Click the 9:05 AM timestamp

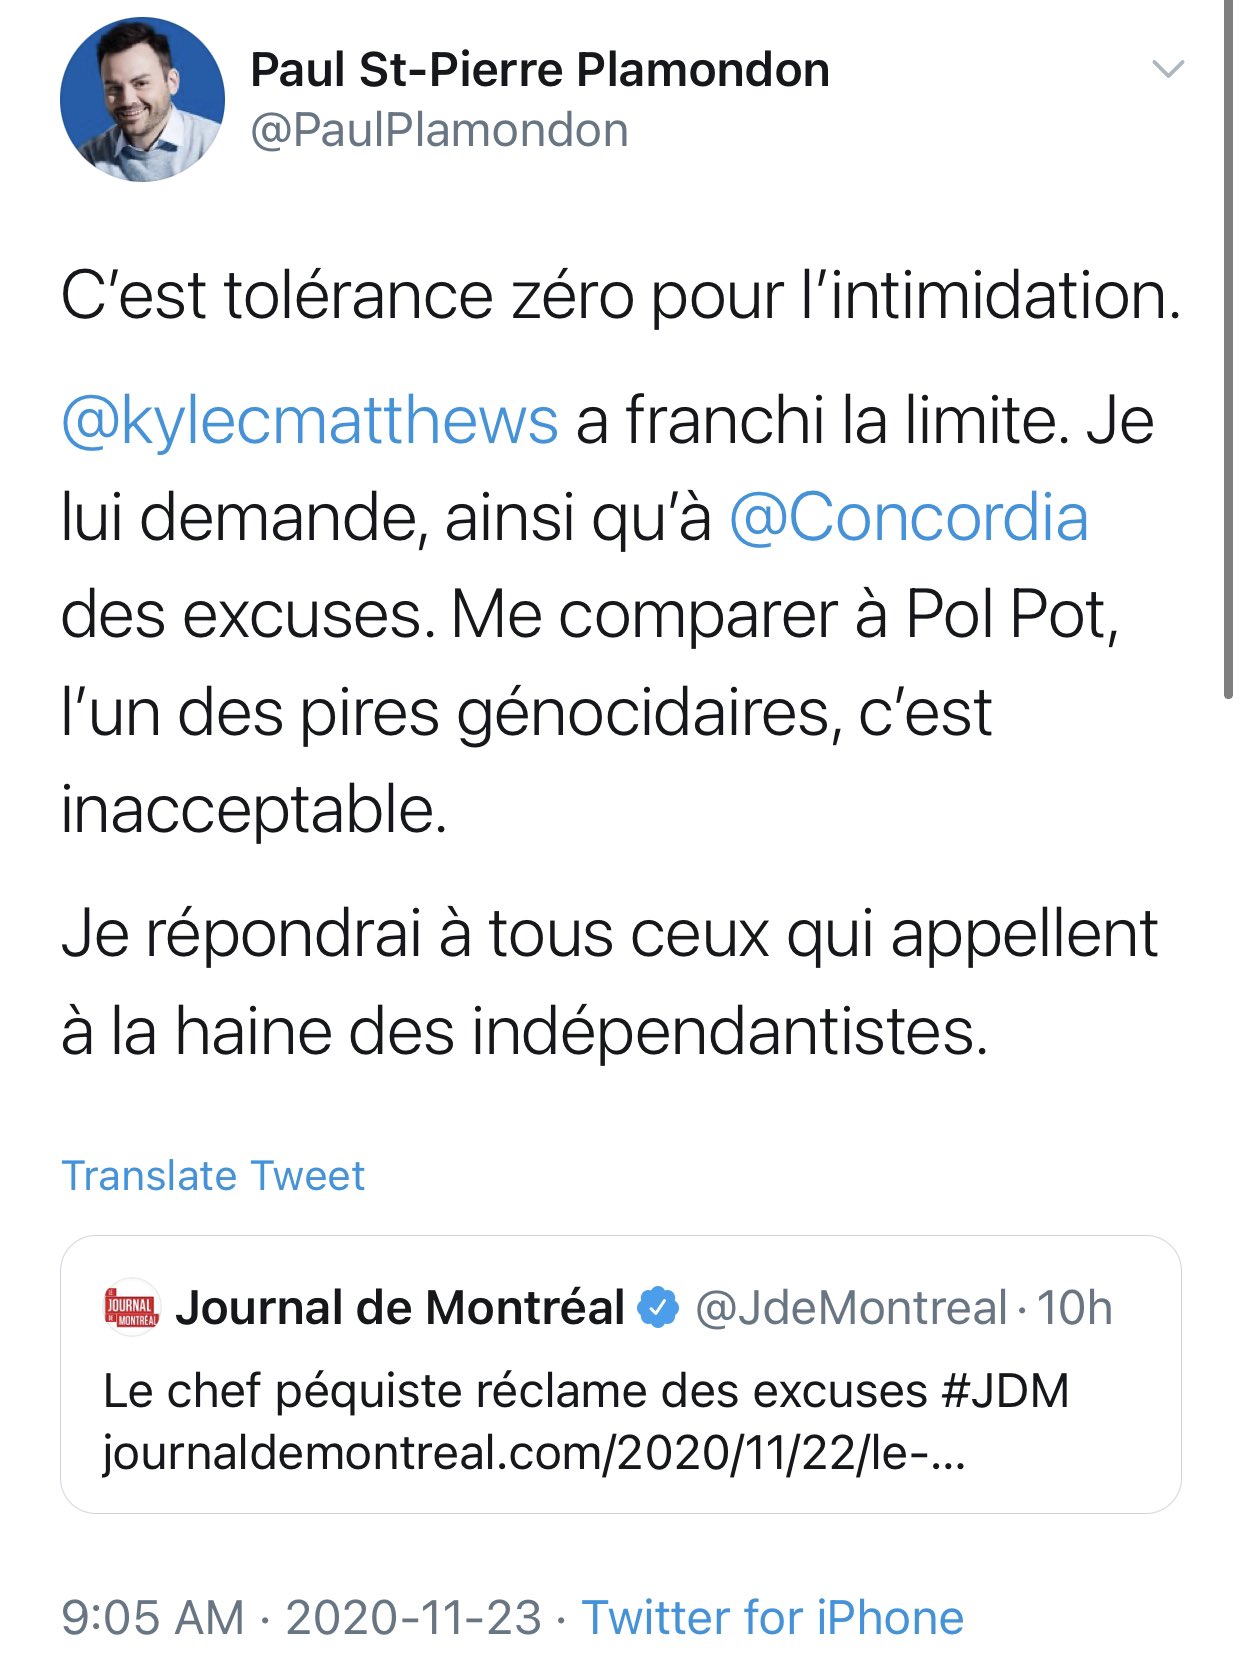pos(153,1617)
